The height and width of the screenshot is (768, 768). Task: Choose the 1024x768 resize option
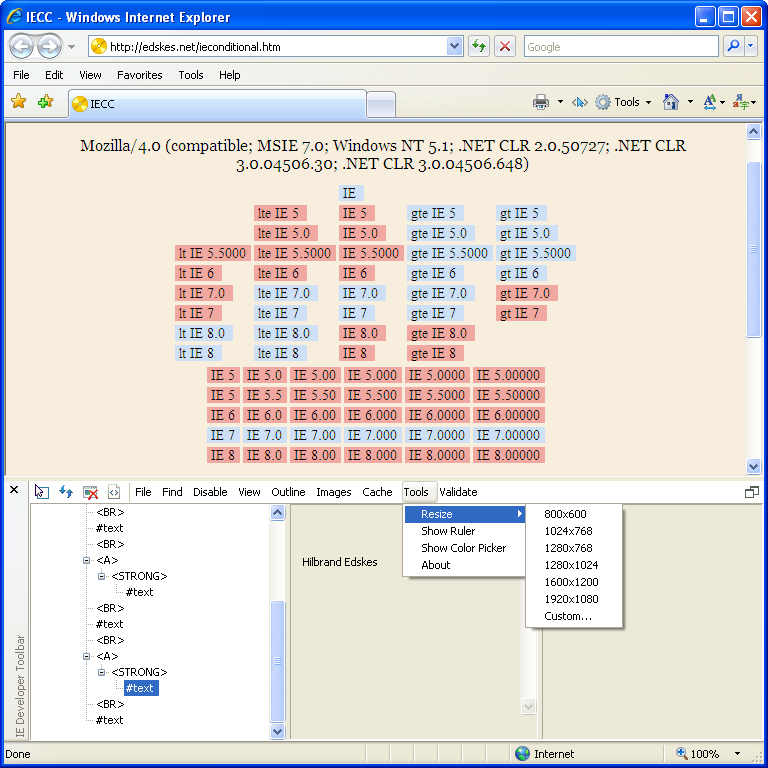[568, 531]
